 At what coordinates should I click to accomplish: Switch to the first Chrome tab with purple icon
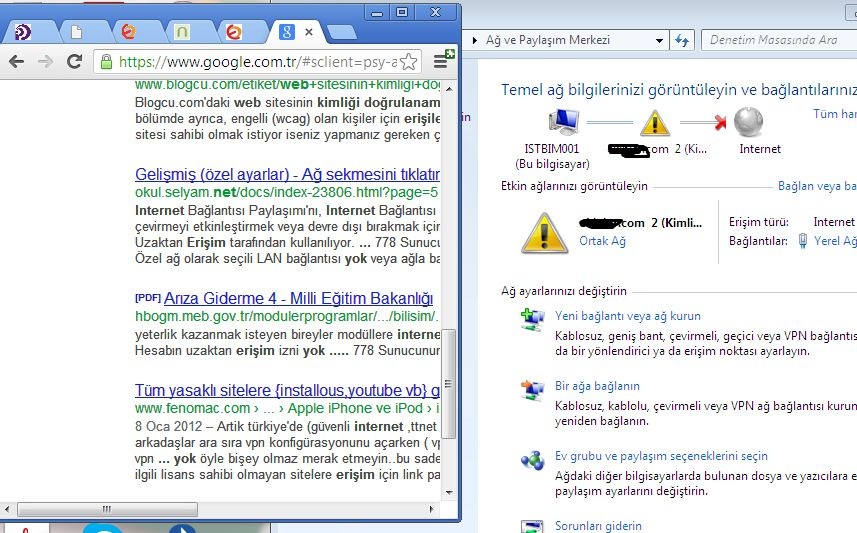(x=23, y=32)
